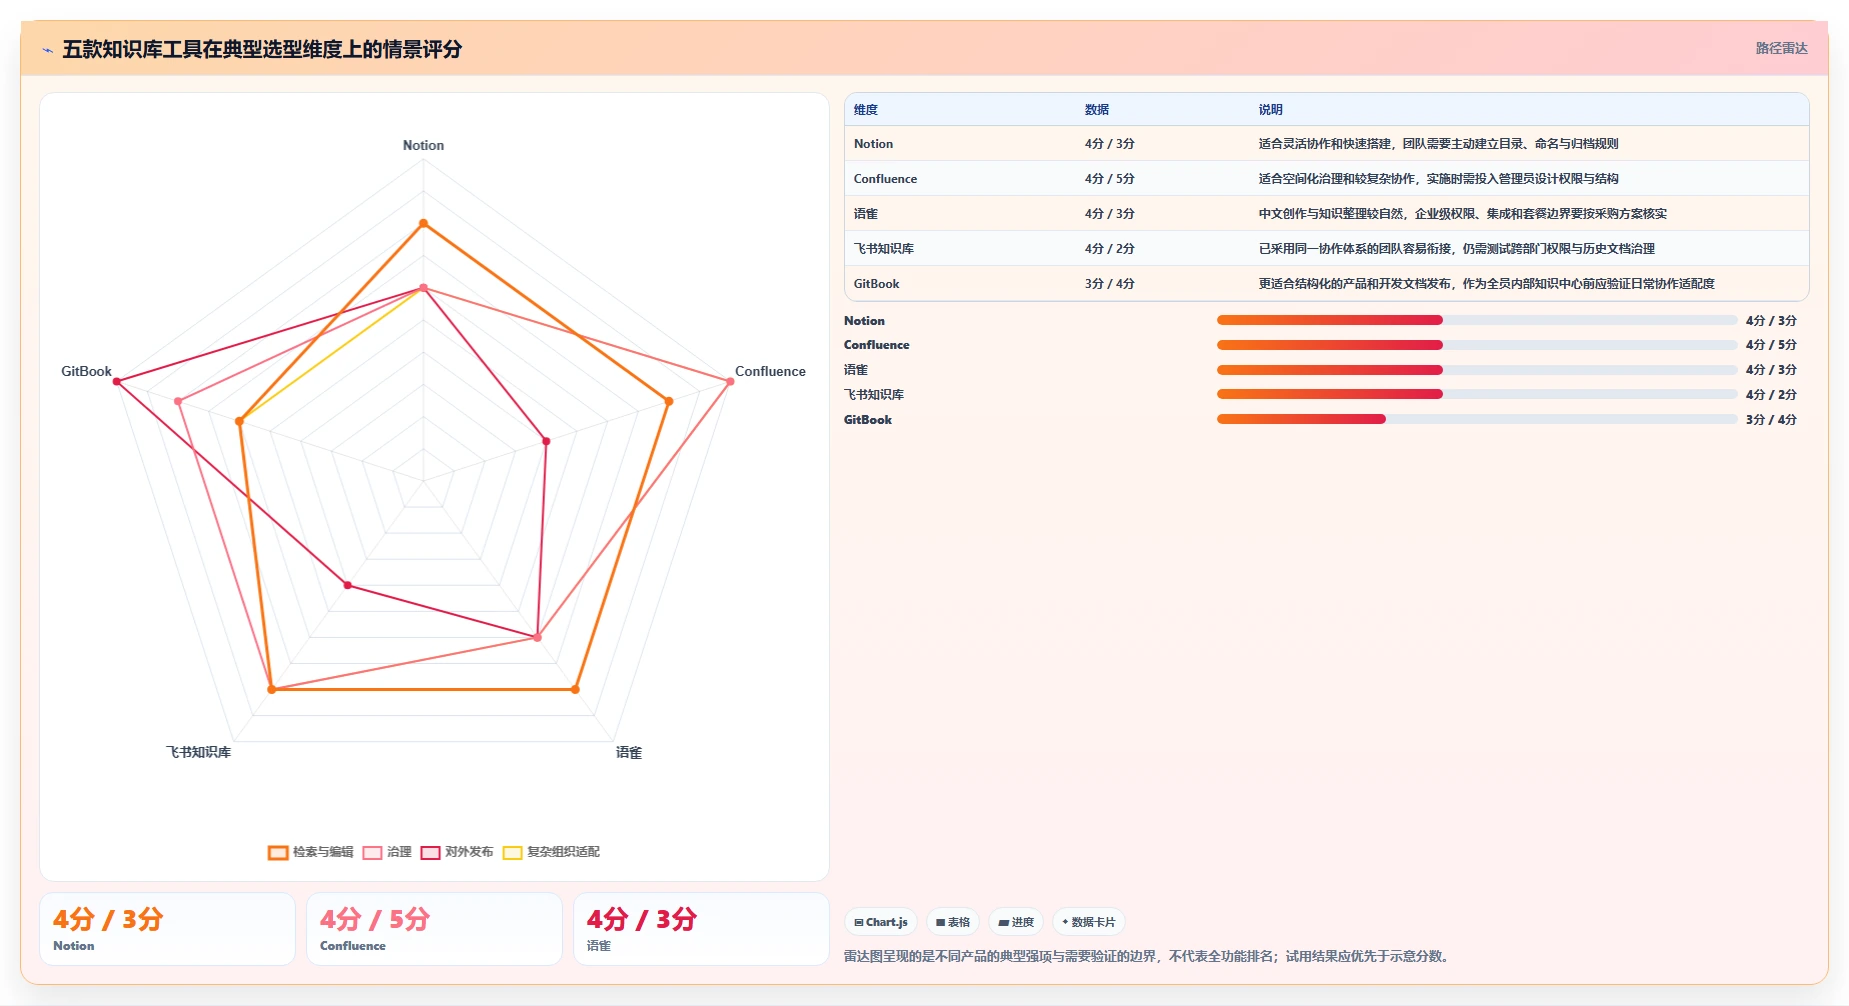Click the footnote starting with 雷达图呈现的是
This screenshot has height=1006, width=1849.
coord(1149,956)
